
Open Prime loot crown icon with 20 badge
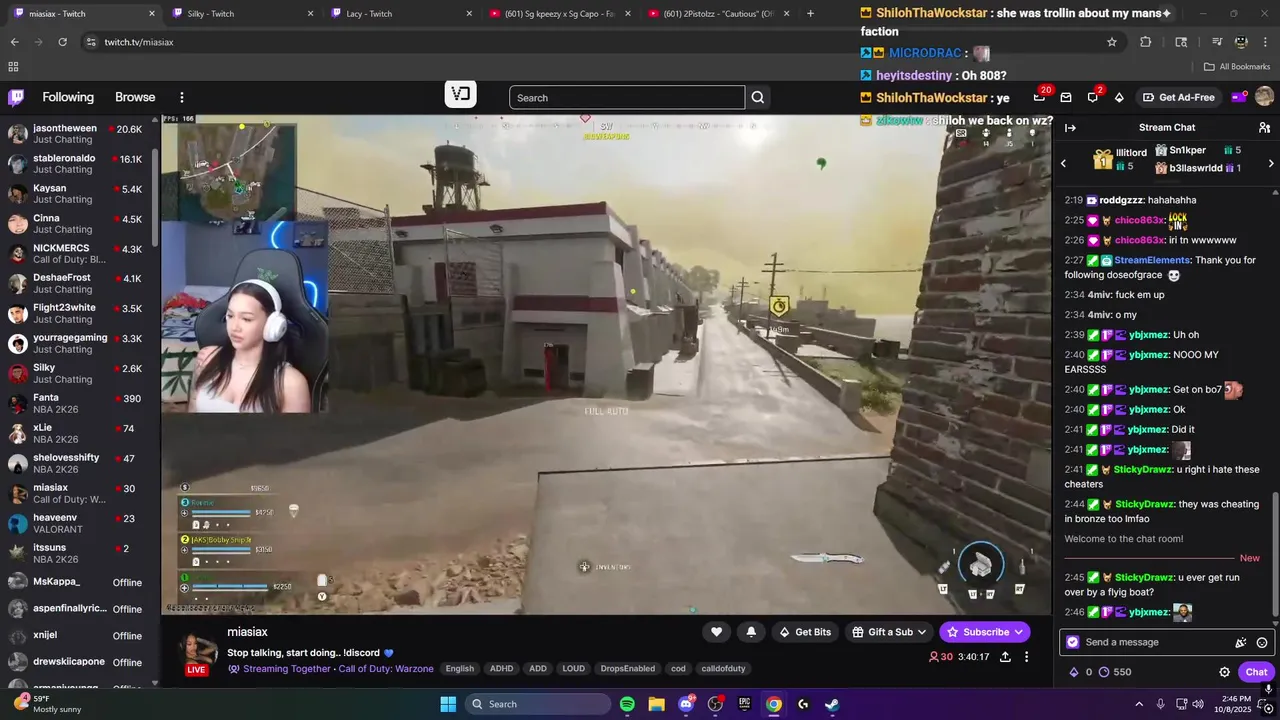tap(1040, 97)
